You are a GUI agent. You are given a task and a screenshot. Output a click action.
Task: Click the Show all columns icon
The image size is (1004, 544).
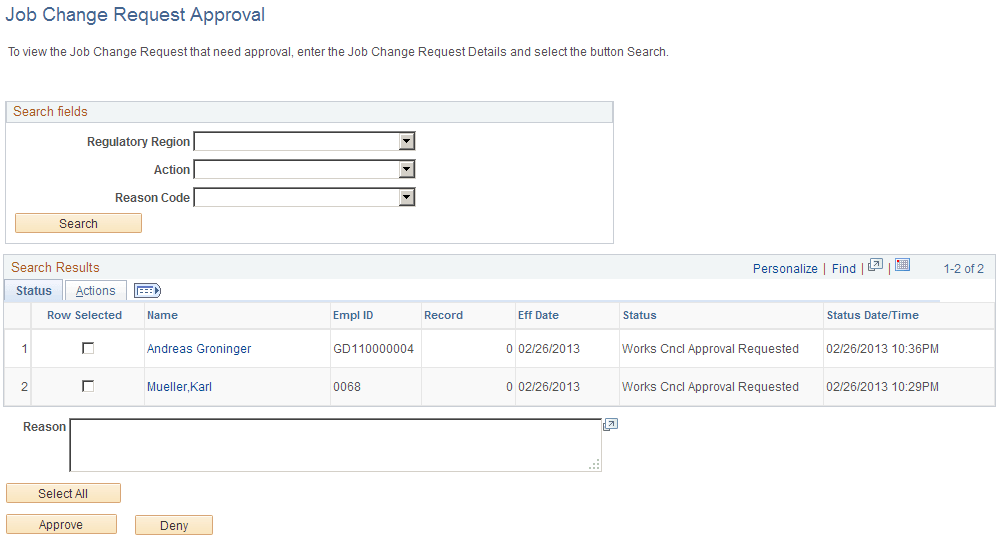147,291
